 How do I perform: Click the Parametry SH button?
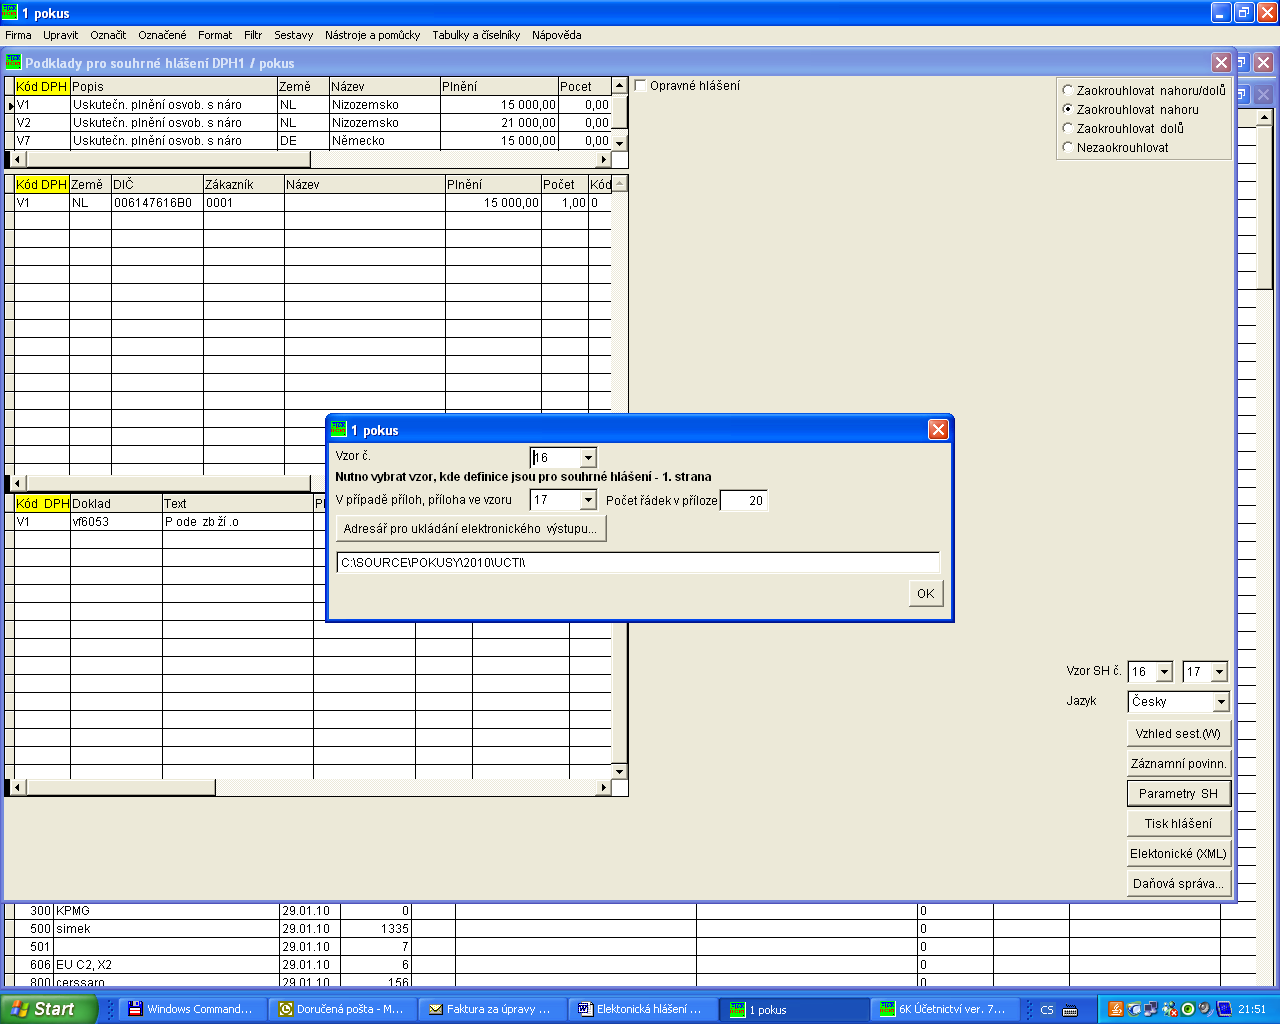click(x=1178, y=794)
